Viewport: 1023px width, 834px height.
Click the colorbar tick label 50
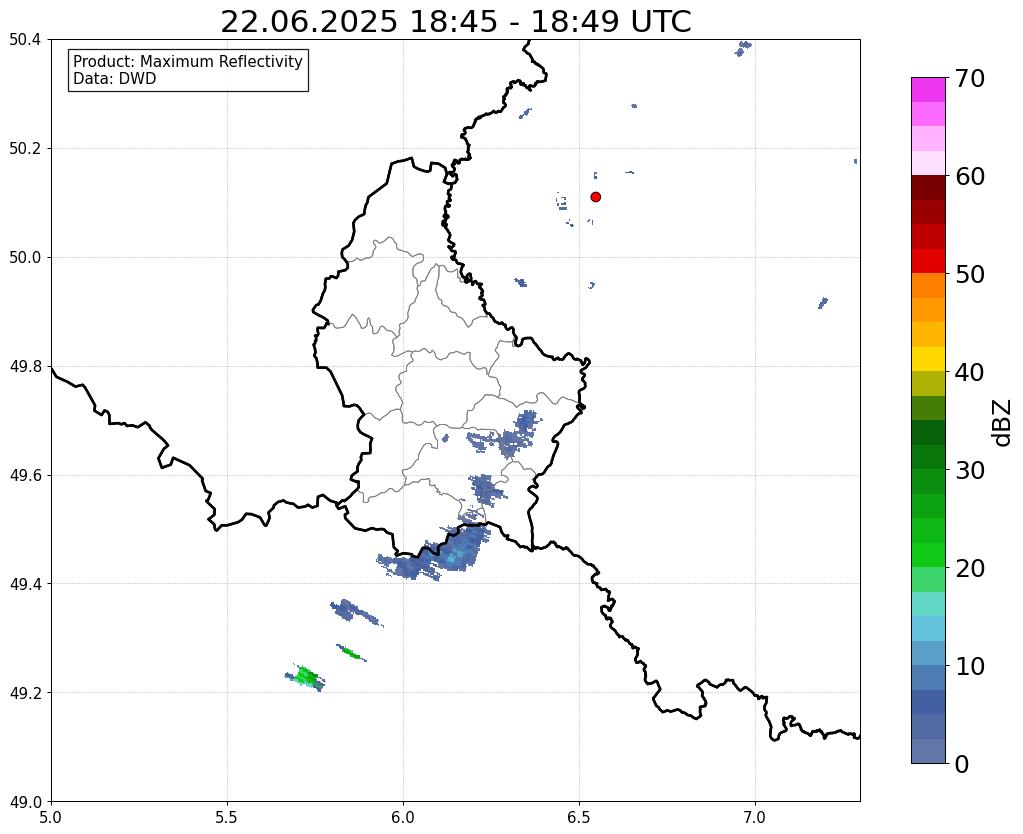[970, 274]
